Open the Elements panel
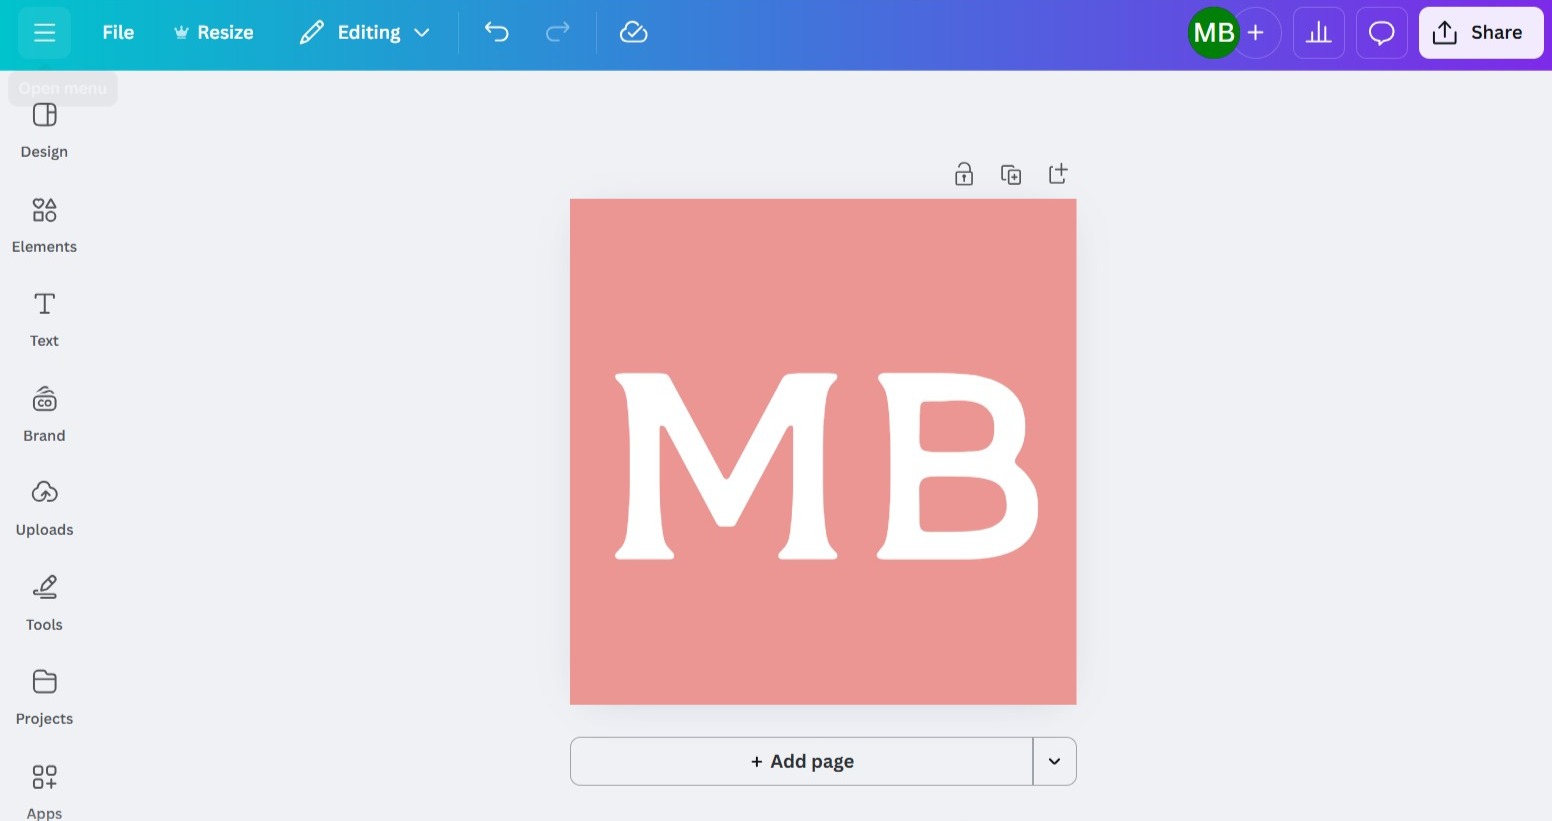Image resolution: width=1552 pixels, height=821 pixels. [x=44, y=225]
